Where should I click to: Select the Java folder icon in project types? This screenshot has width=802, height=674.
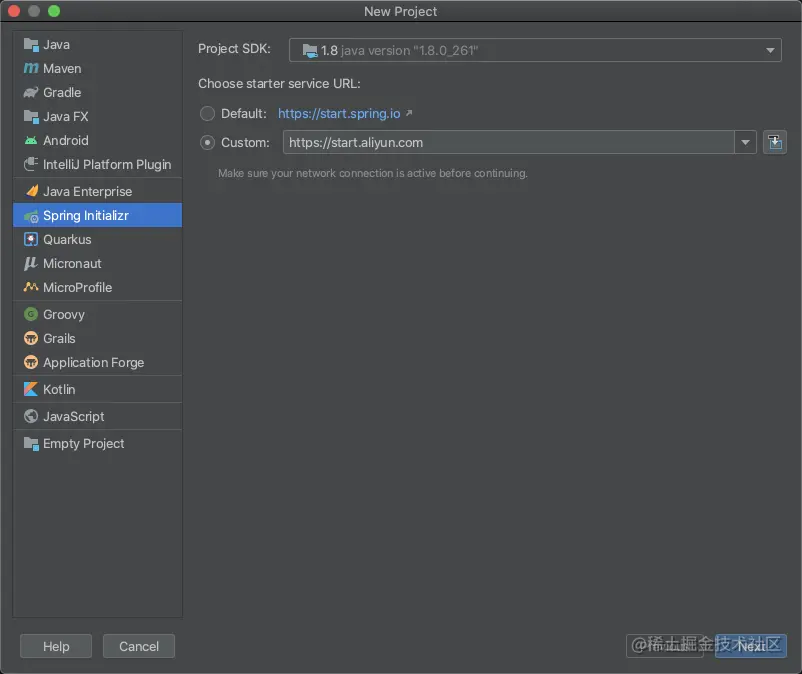31,45
